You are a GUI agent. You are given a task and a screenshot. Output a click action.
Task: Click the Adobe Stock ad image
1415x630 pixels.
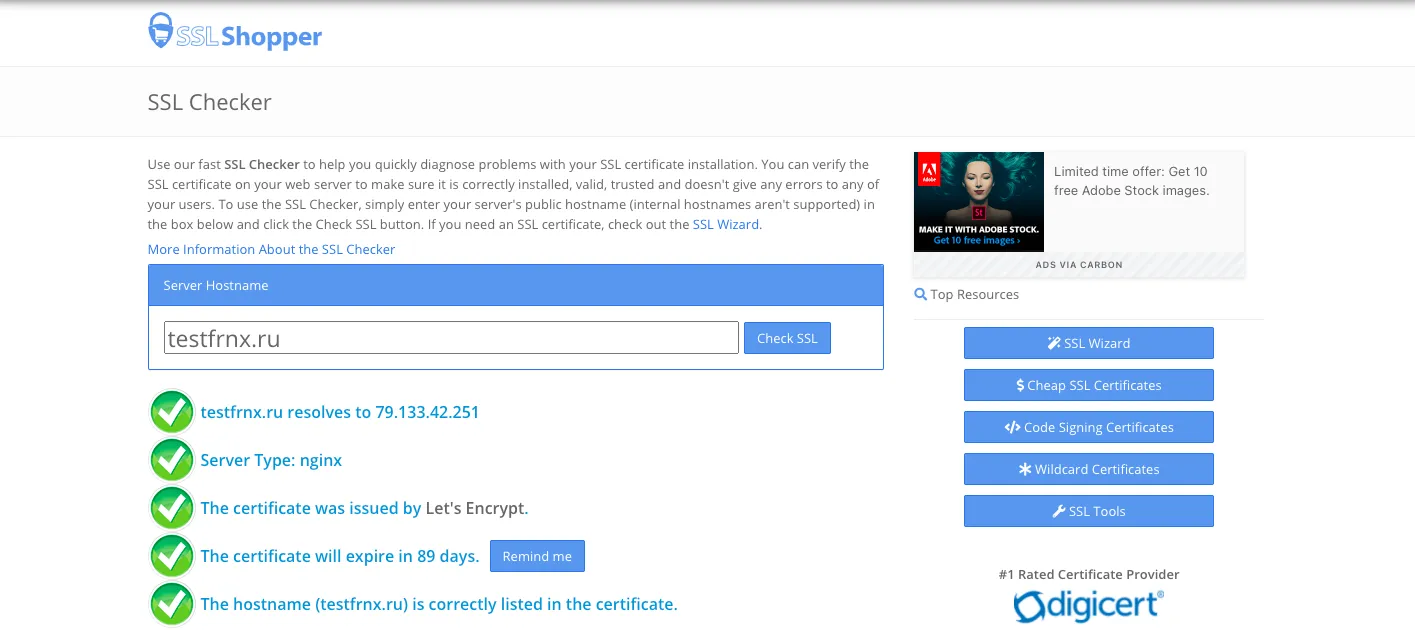(x=978, y=201)
